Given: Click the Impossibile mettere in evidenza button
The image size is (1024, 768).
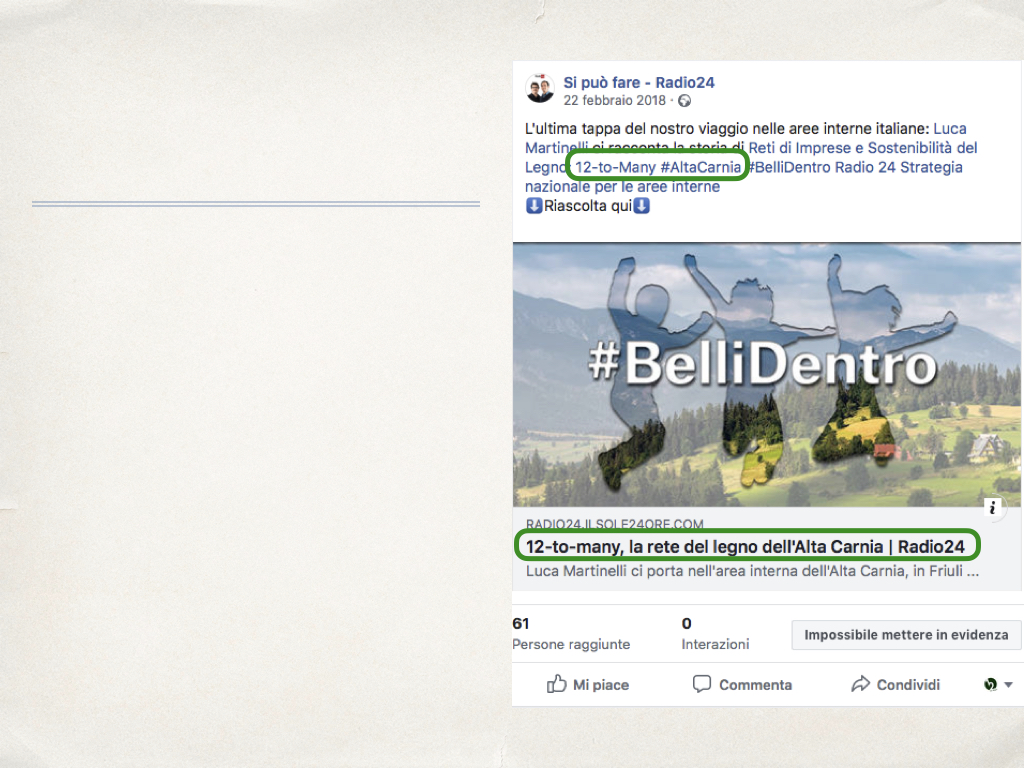Looking at the screenshot, I should (906, 635).
